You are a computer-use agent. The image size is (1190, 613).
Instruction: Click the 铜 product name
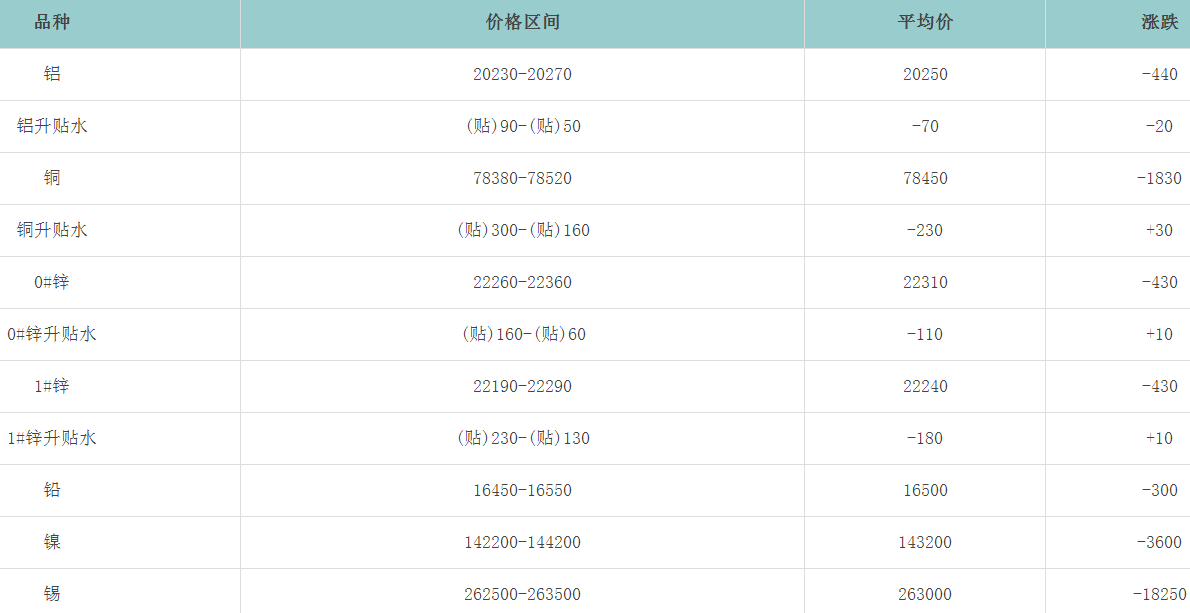[x=52, y=178]
